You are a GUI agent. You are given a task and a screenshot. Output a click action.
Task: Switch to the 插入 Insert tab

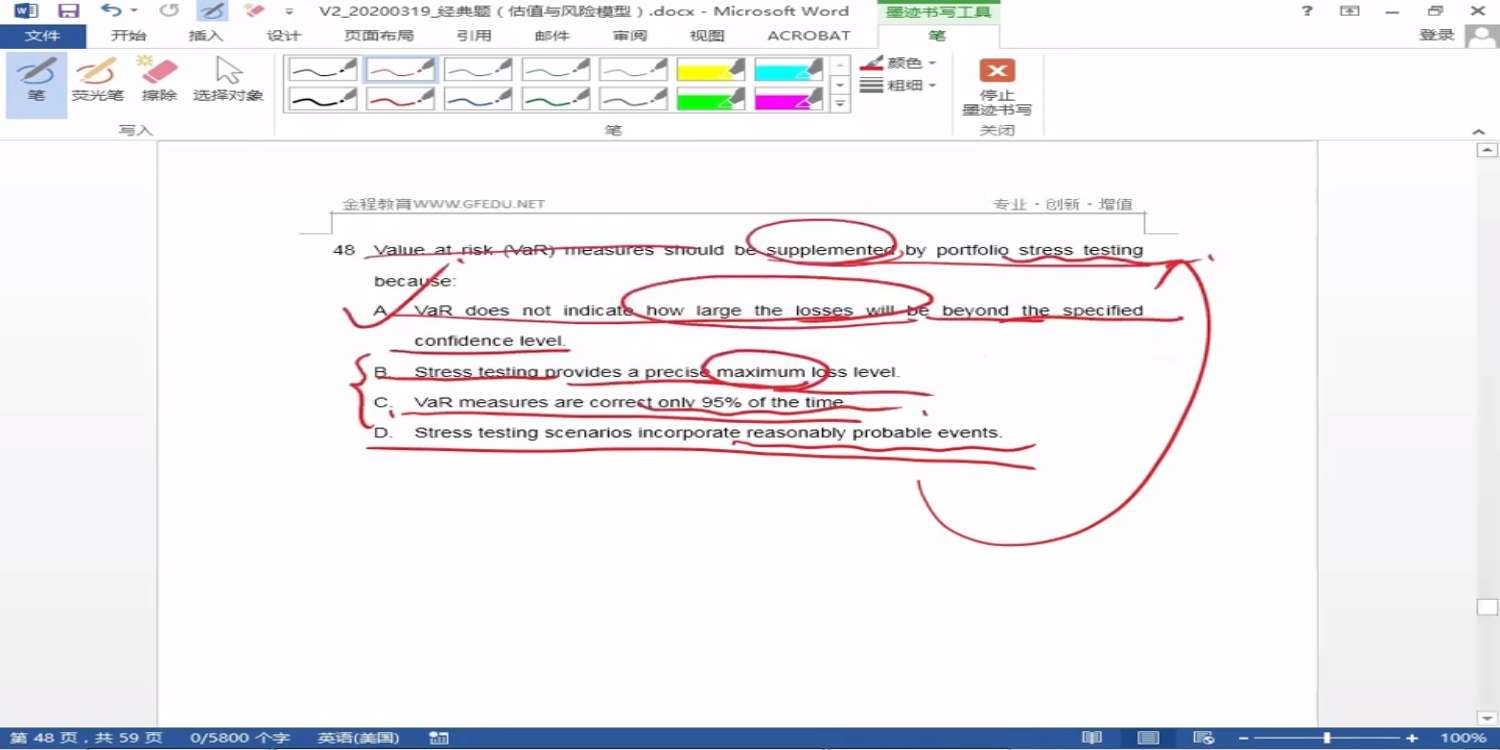point(206,36)
